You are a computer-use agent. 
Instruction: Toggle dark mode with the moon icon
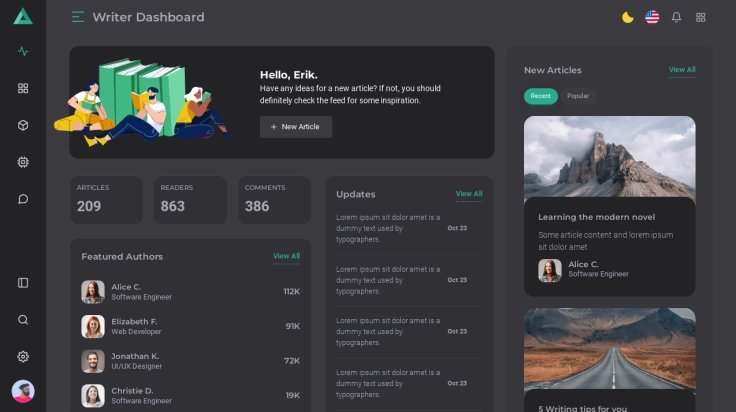pos(627,17)
